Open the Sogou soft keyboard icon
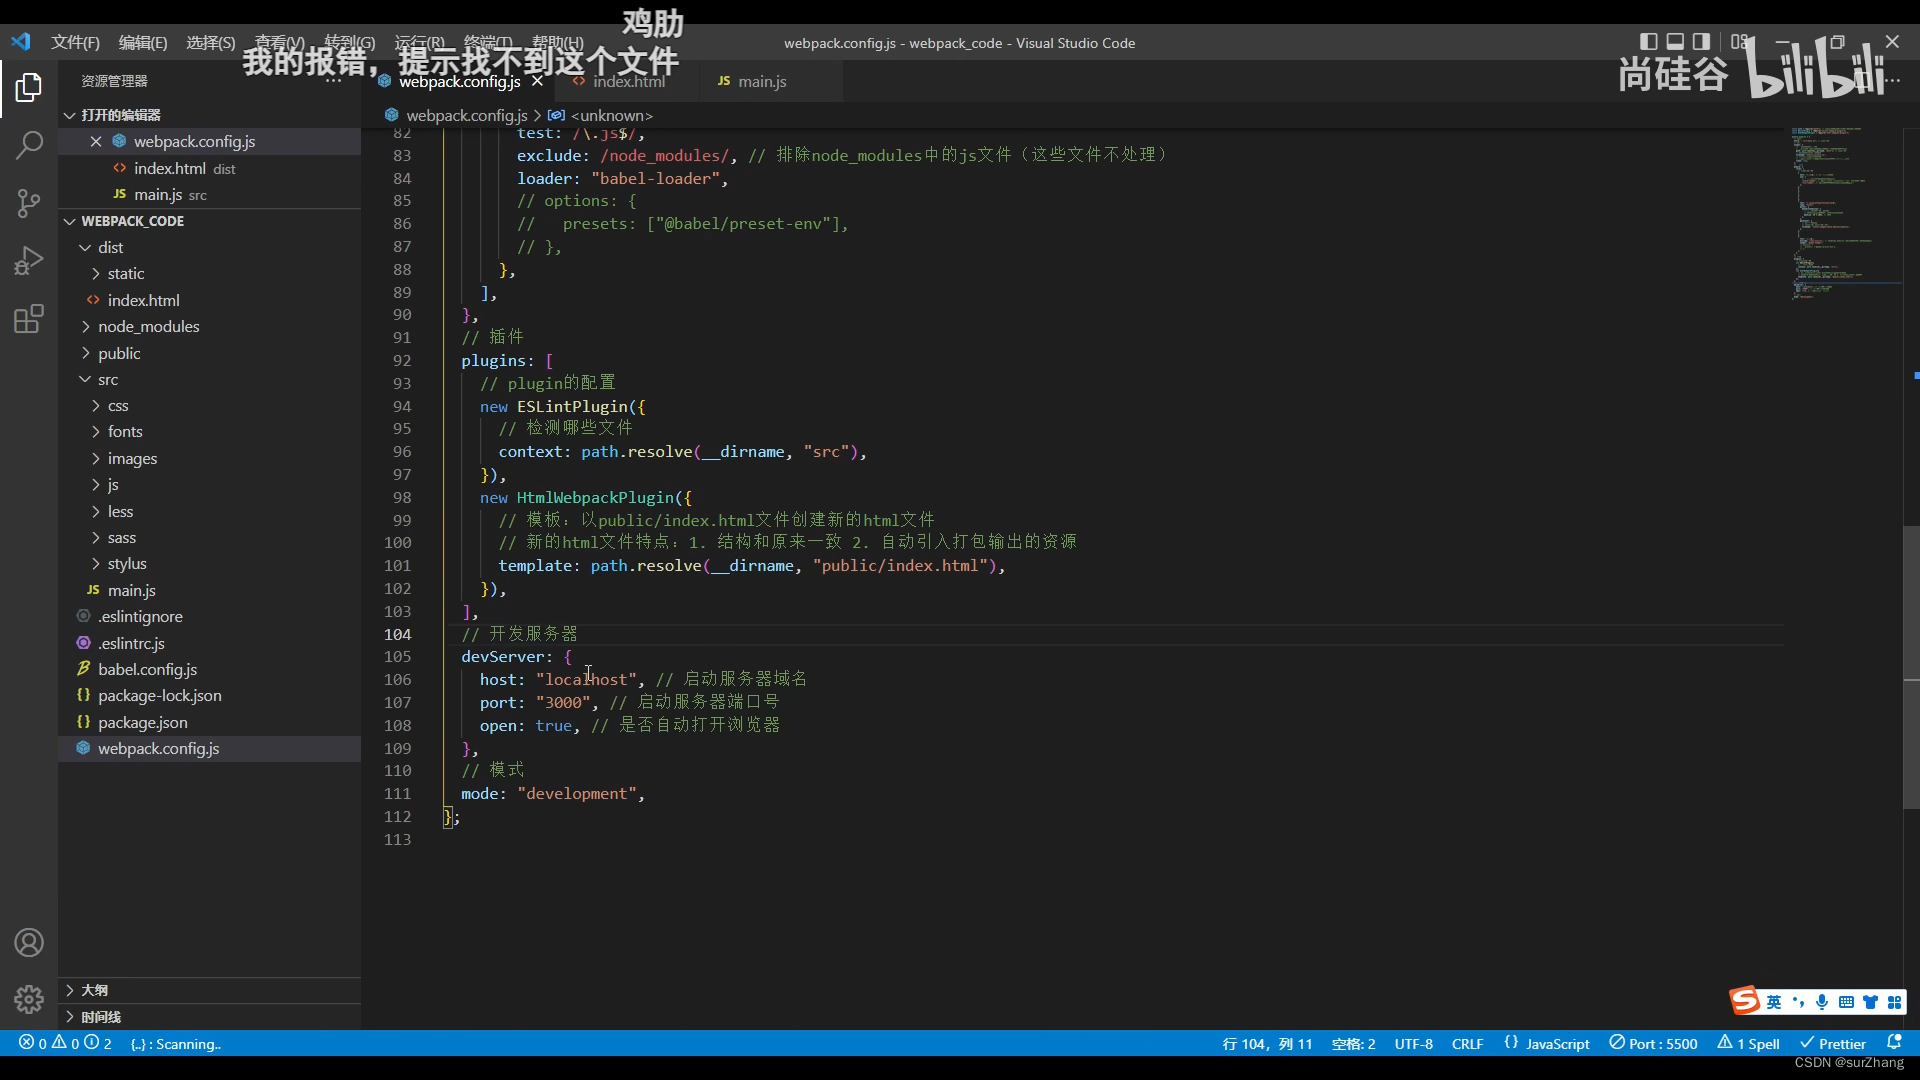This screenshot has height=1080, width=1920. [1846, 1002]
